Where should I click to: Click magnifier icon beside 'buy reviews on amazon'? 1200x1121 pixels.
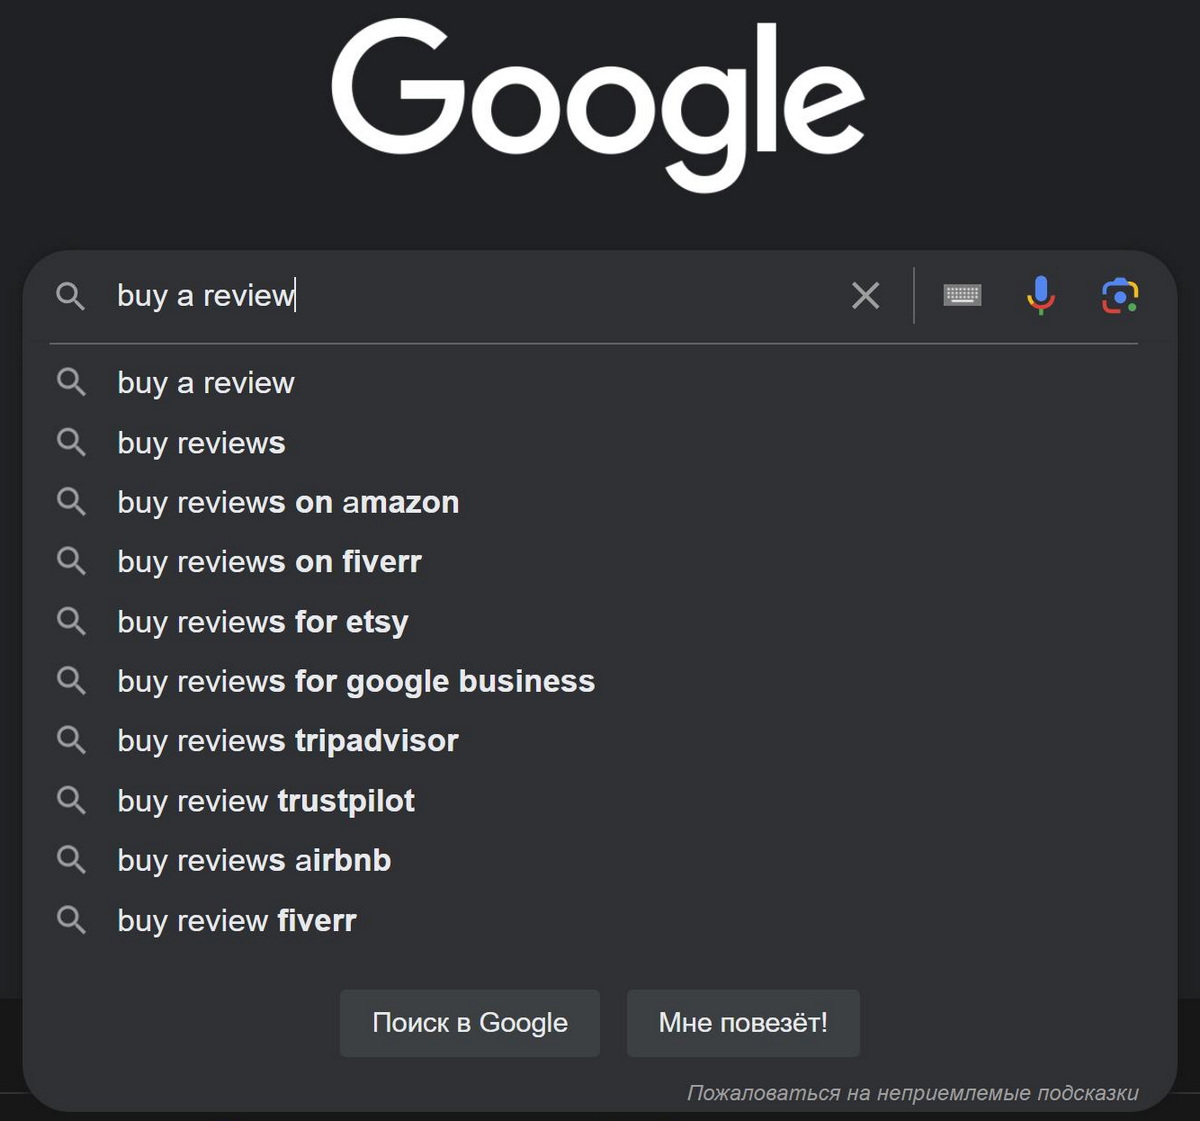[x=71, y=501]
